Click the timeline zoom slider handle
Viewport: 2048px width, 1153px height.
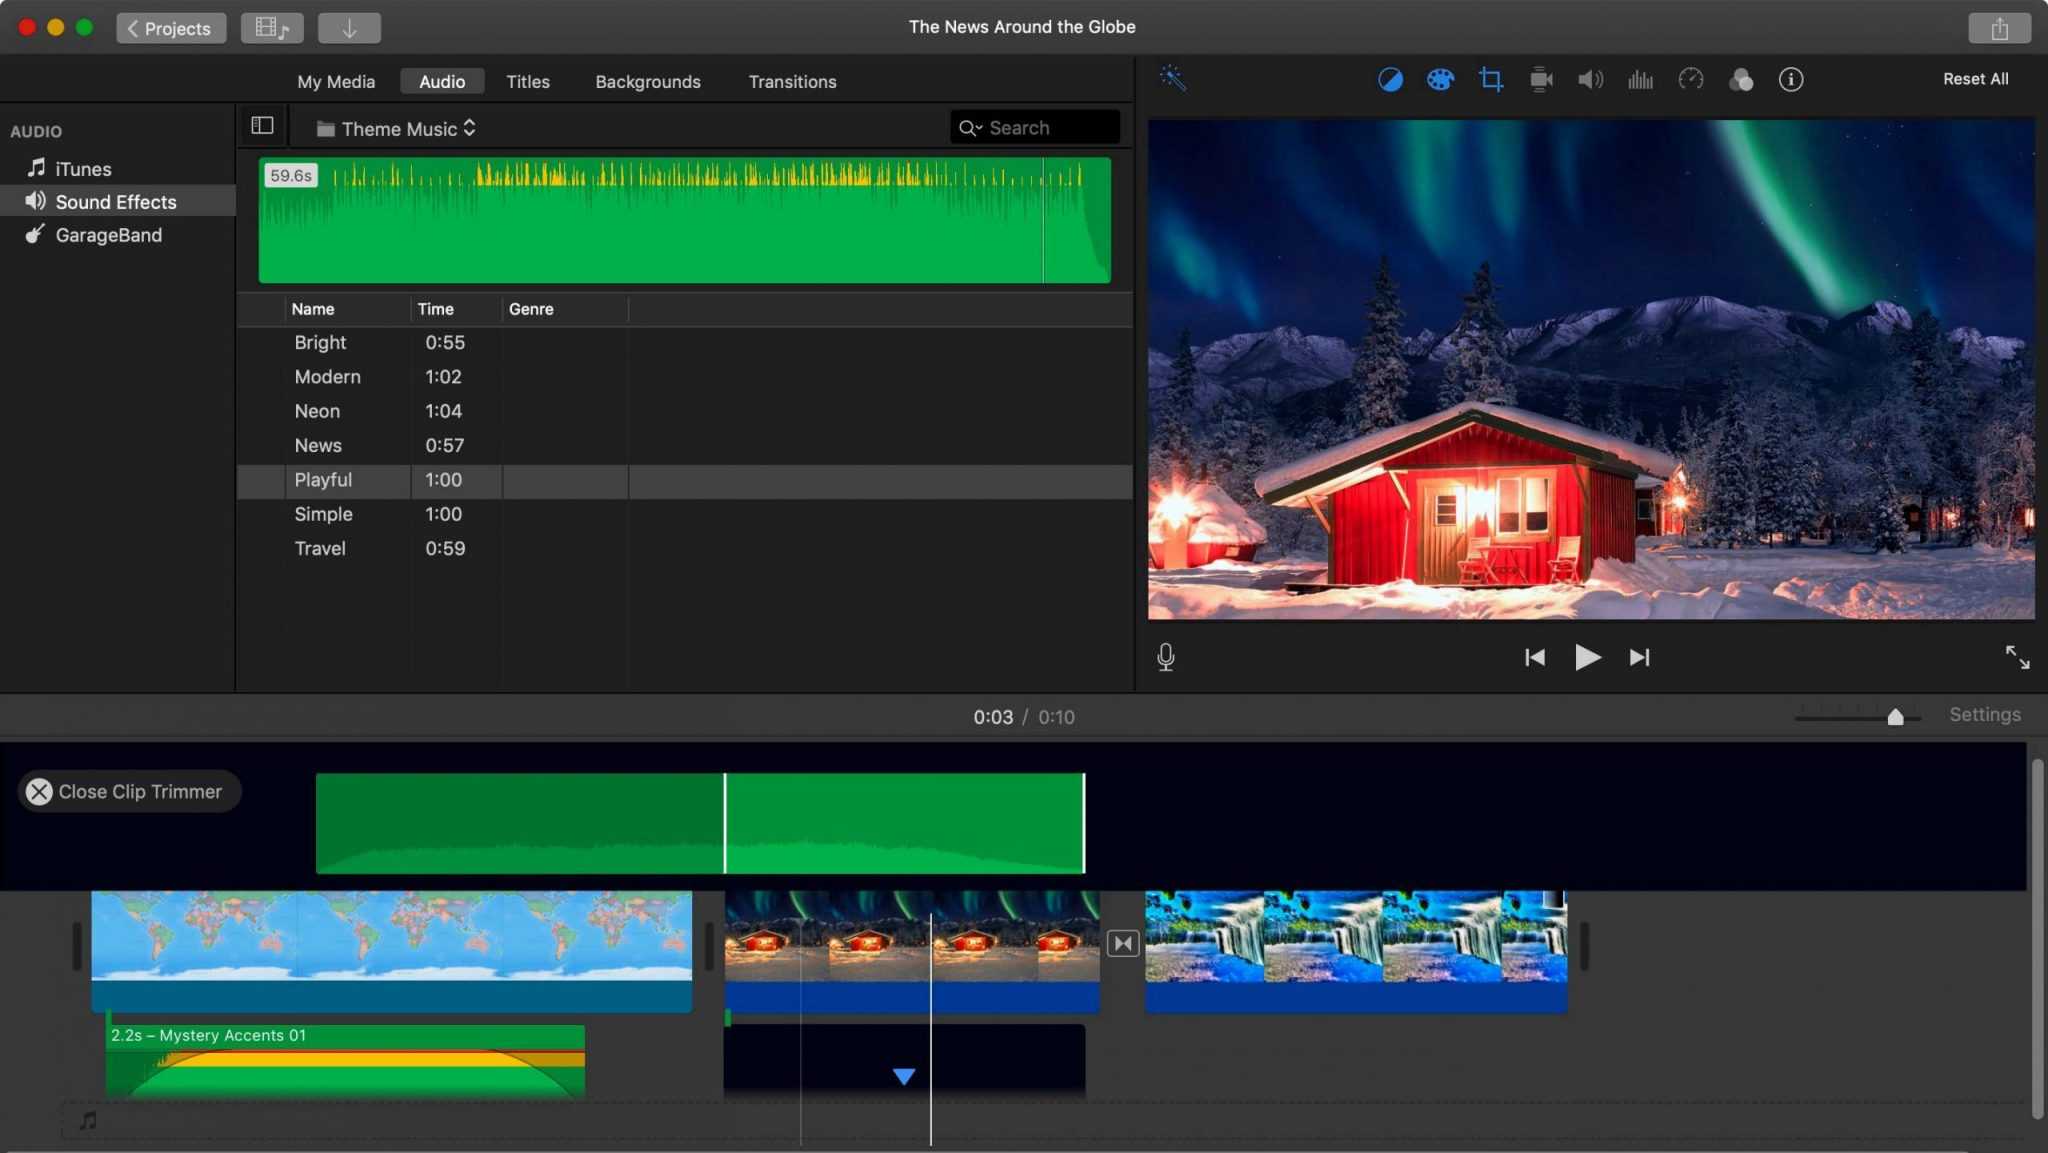pyautogui.click(x=1895, y=716)
